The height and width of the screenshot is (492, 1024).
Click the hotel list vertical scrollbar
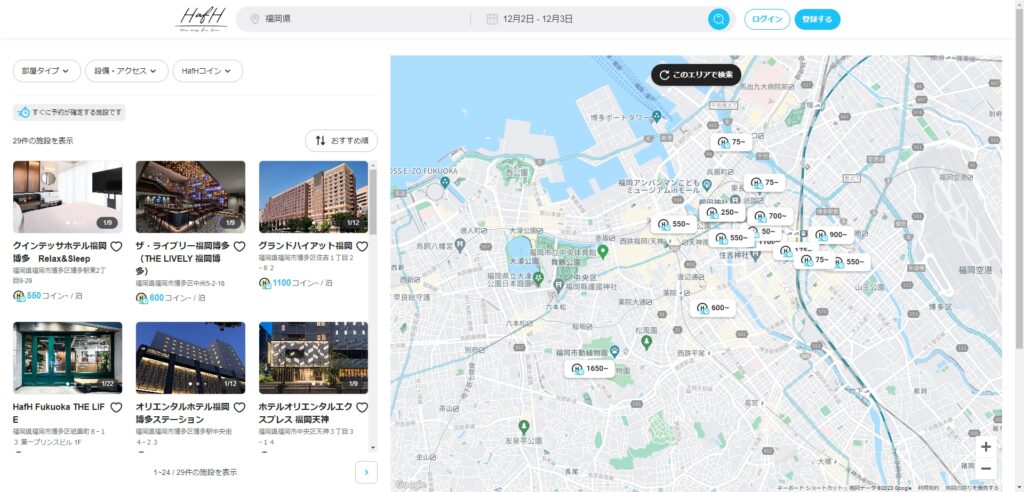click(x=373, y=202)
